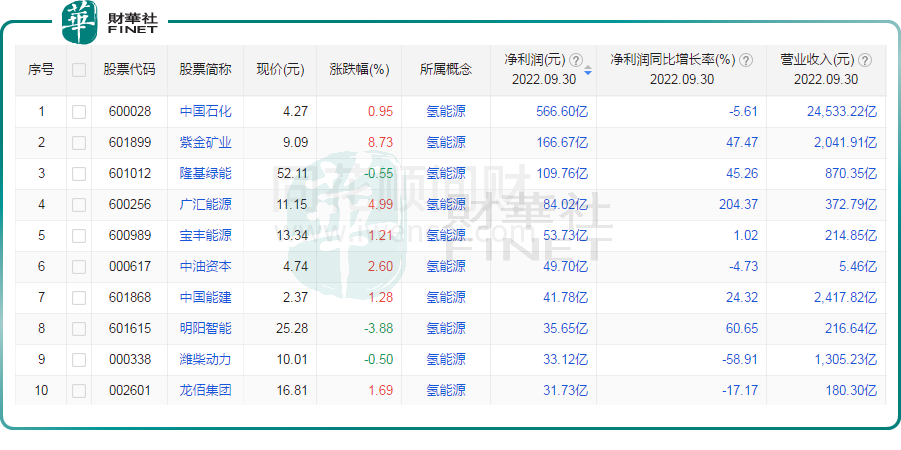Check the box for 宝丰能源 row

[x=79, y=236]
